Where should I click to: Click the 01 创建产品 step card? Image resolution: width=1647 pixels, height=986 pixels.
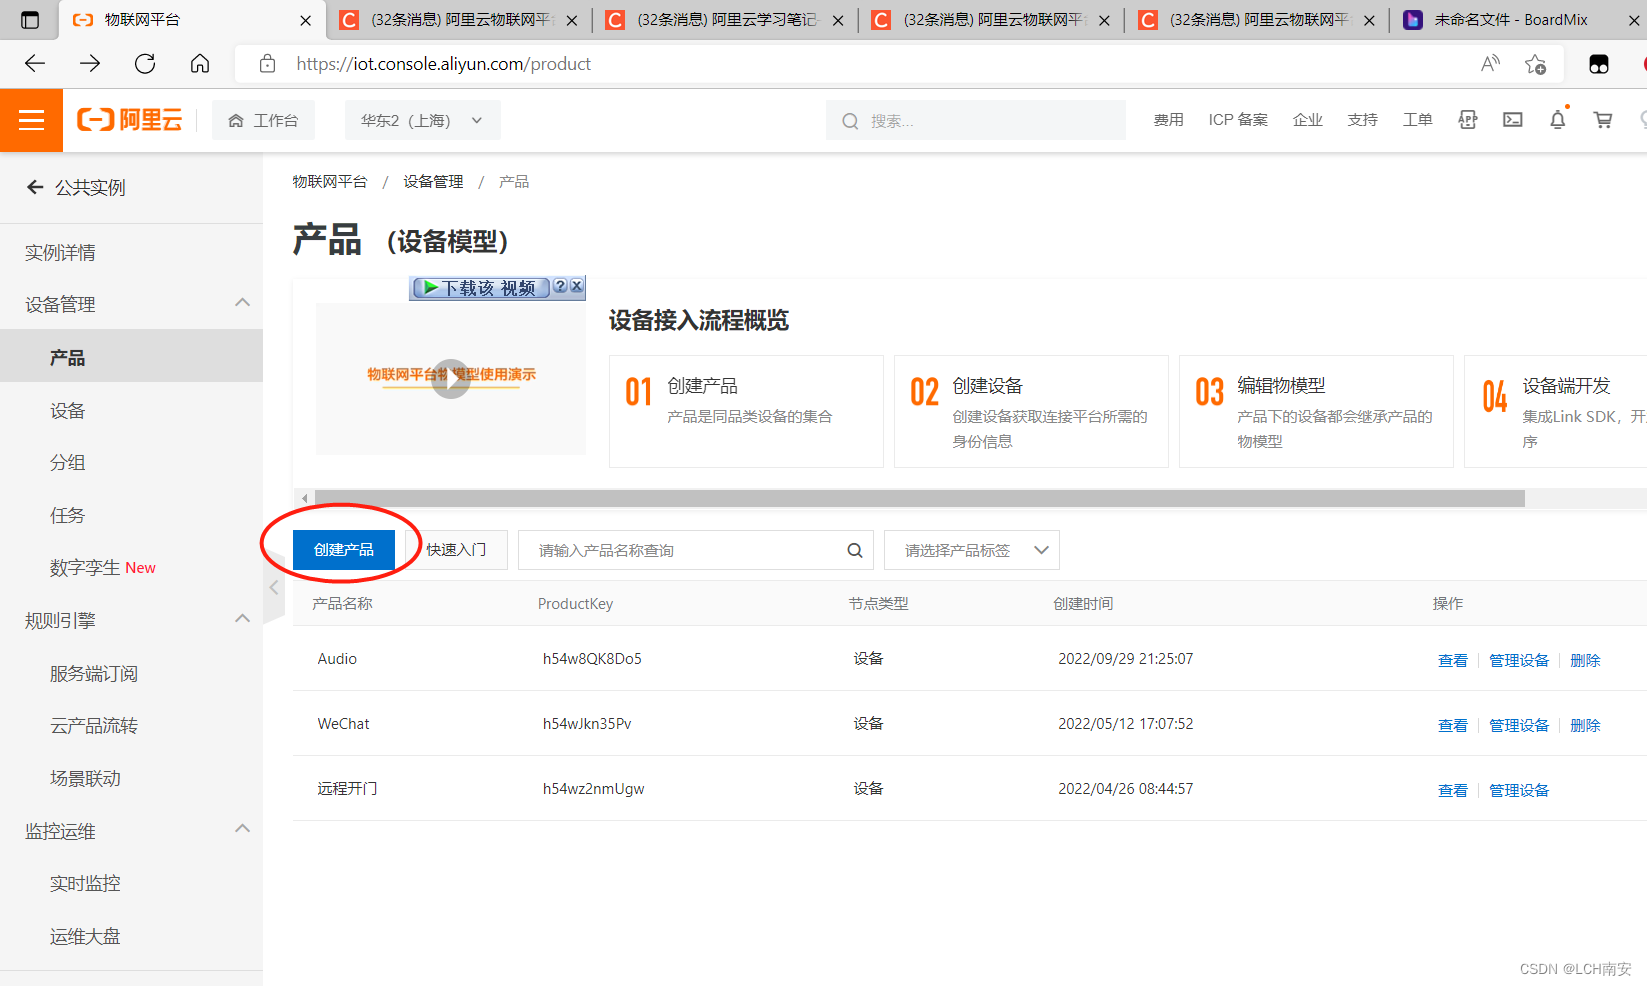pos(746,411)
